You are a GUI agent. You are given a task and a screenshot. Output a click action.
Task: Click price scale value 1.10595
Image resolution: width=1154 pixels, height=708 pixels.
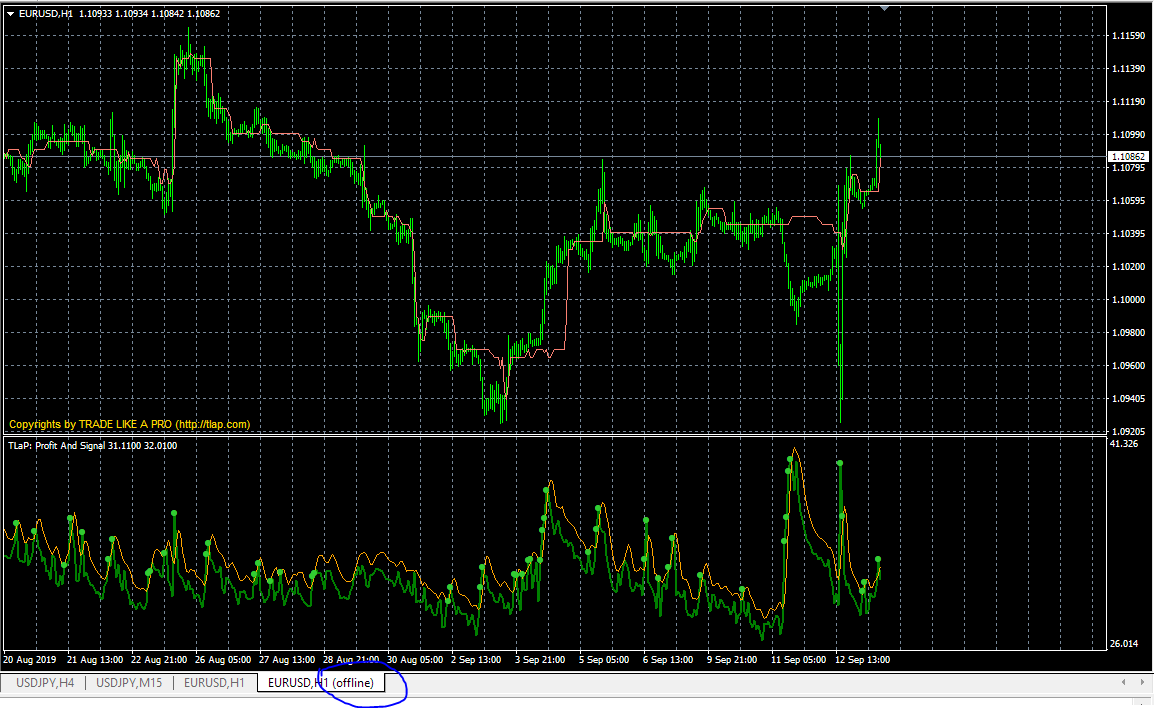[x=1128, y=200]
